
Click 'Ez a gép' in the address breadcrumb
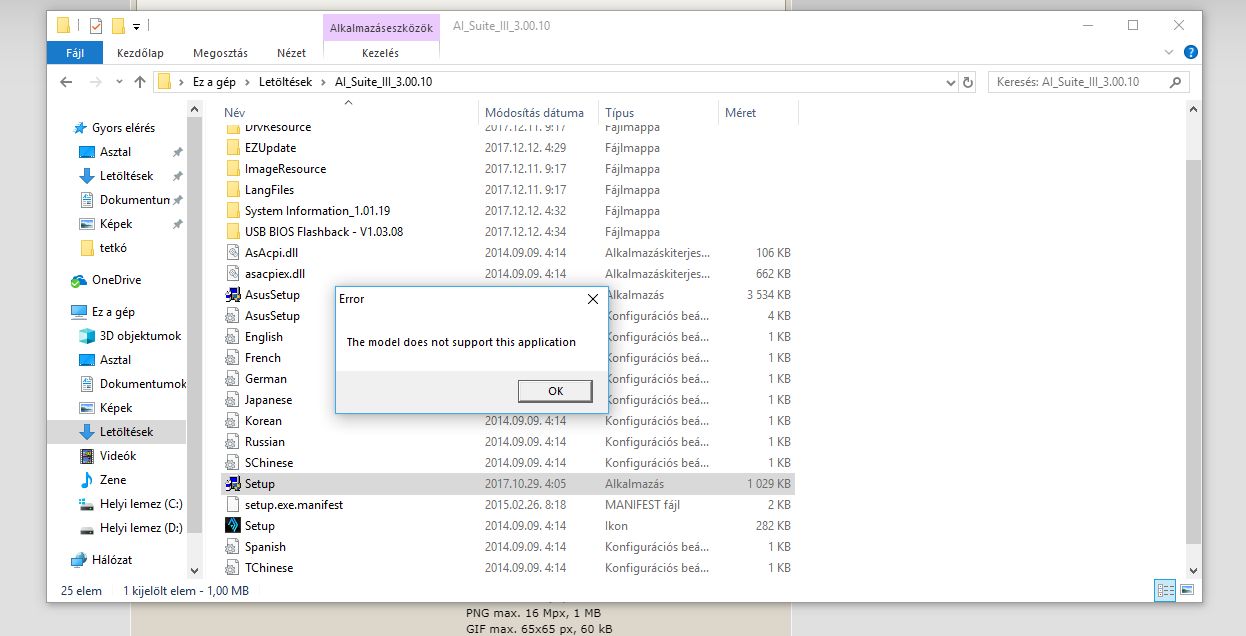(x=213, y=82)
